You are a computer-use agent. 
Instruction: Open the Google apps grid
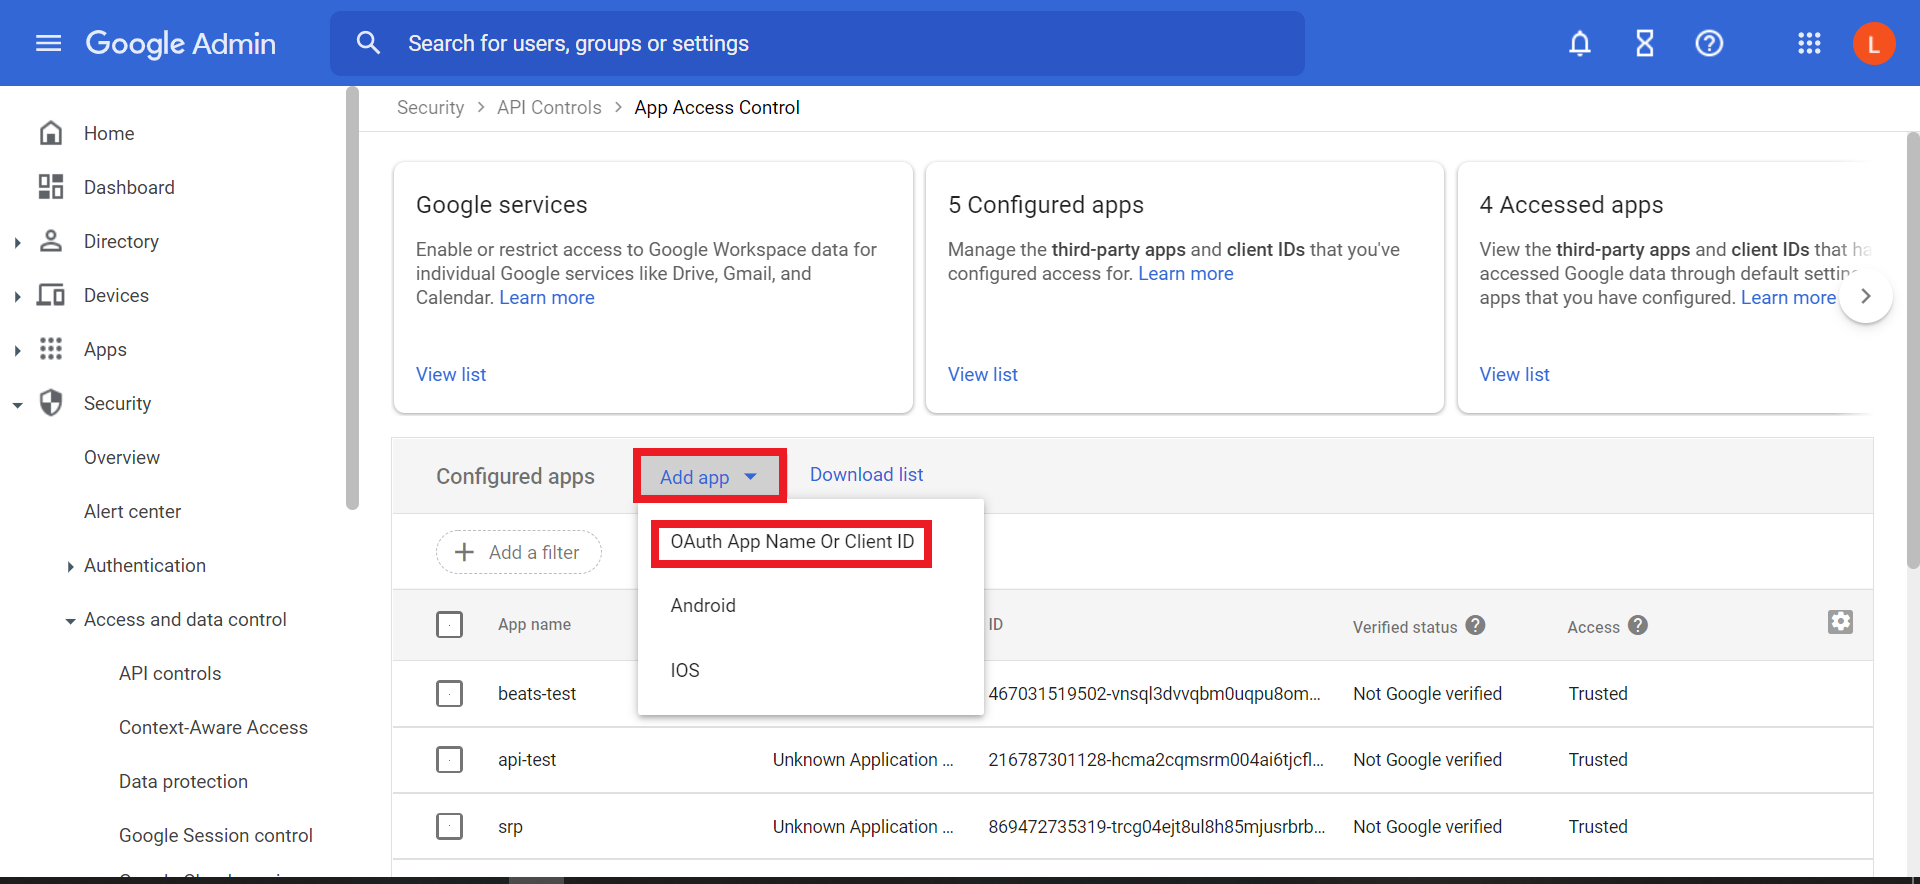1809,43
